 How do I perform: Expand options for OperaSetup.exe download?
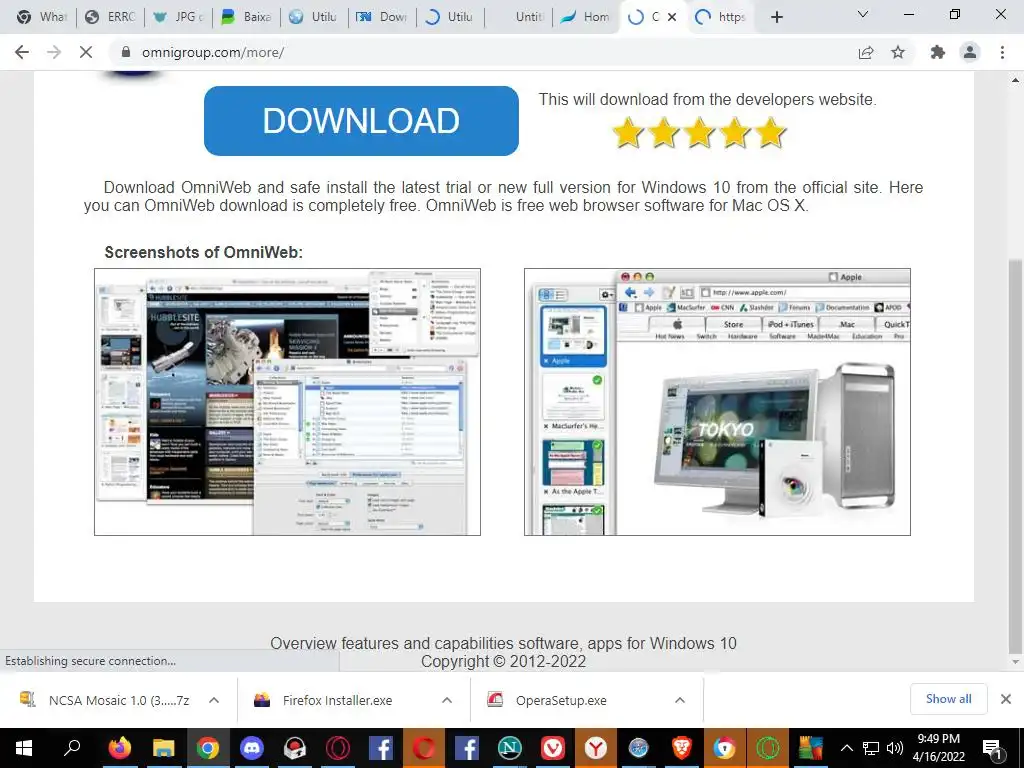click(680, 700)
